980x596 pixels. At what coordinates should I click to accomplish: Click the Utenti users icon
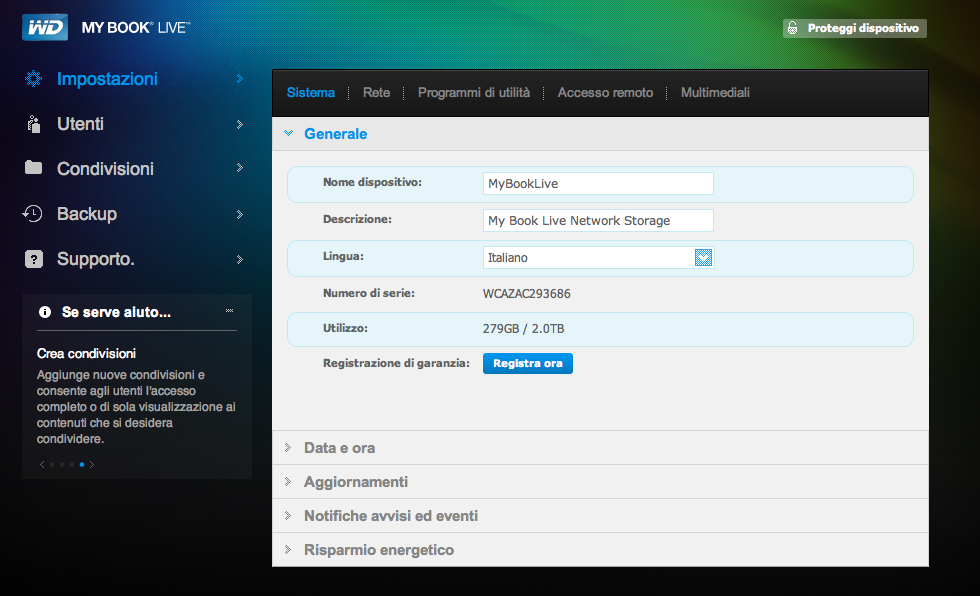[x=33, y=124]
